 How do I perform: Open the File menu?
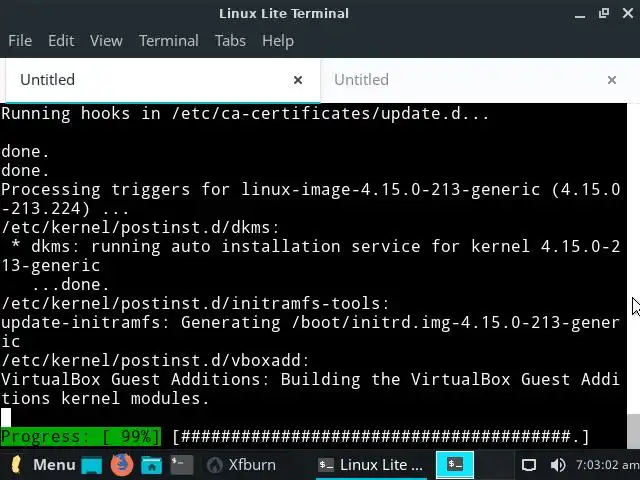click(x=20, y=40)
